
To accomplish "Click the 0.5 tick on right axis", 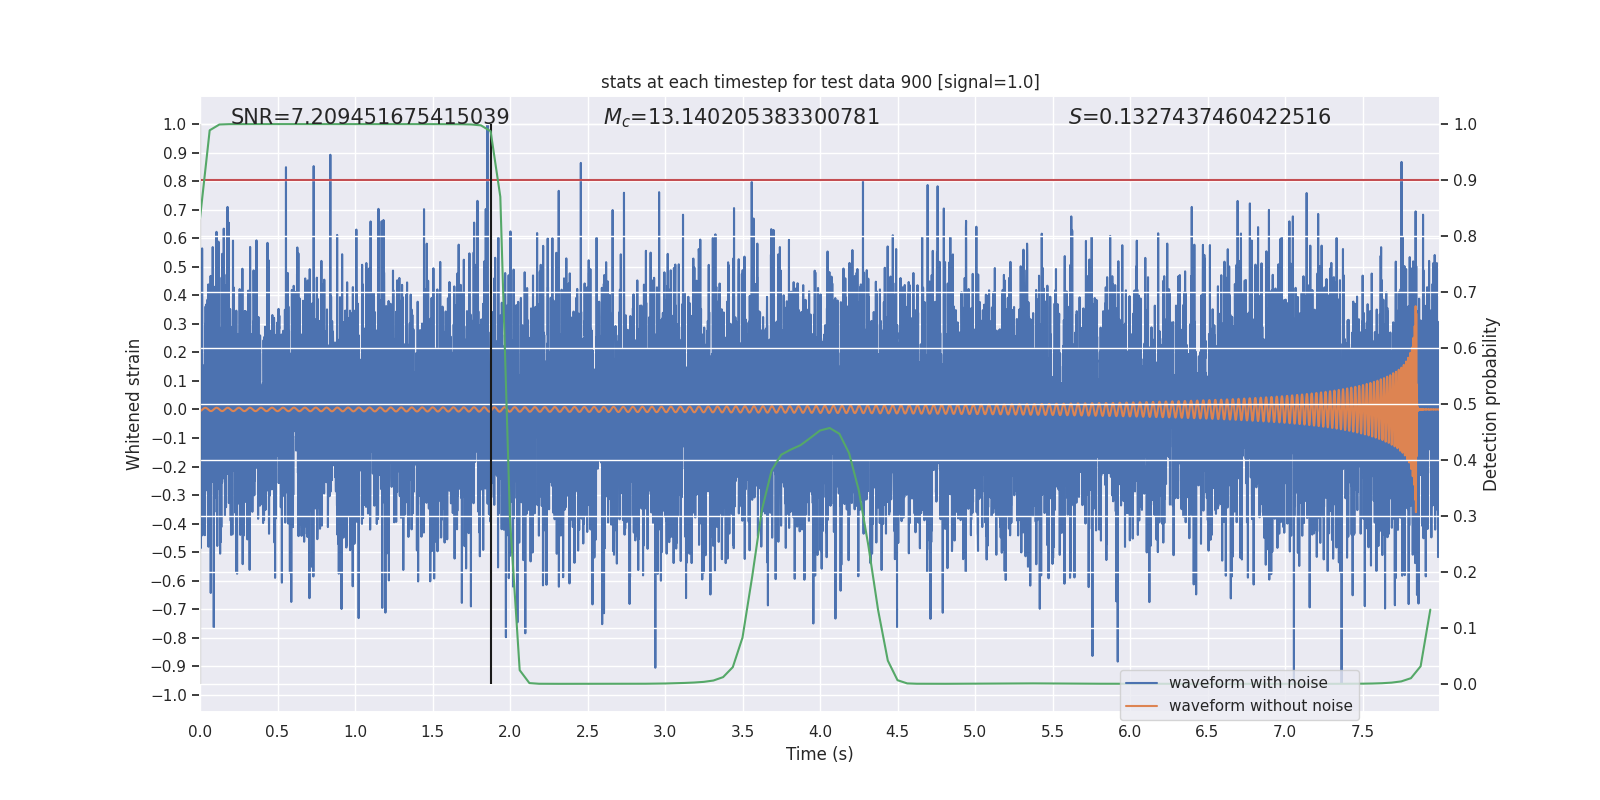I will (x=1465, y=404).
